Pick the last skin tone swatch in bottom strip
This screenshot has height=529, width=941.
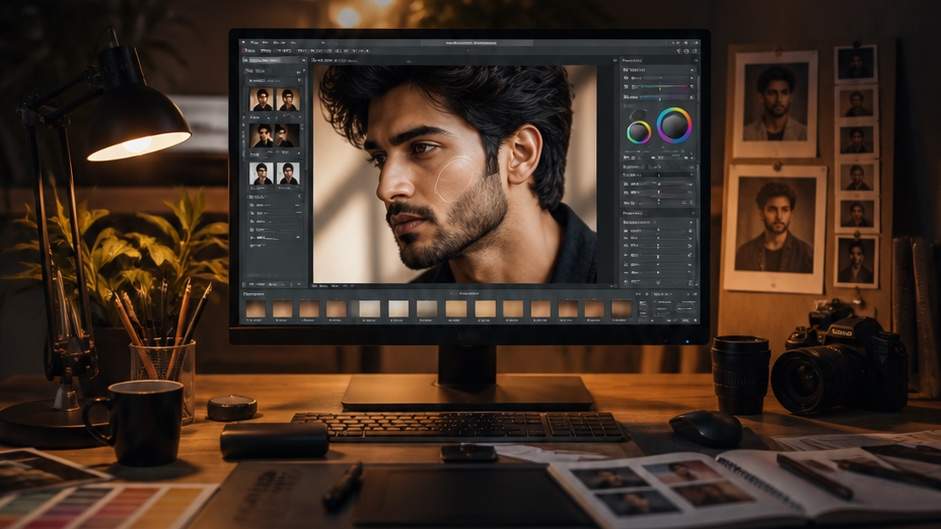[622, 309]
